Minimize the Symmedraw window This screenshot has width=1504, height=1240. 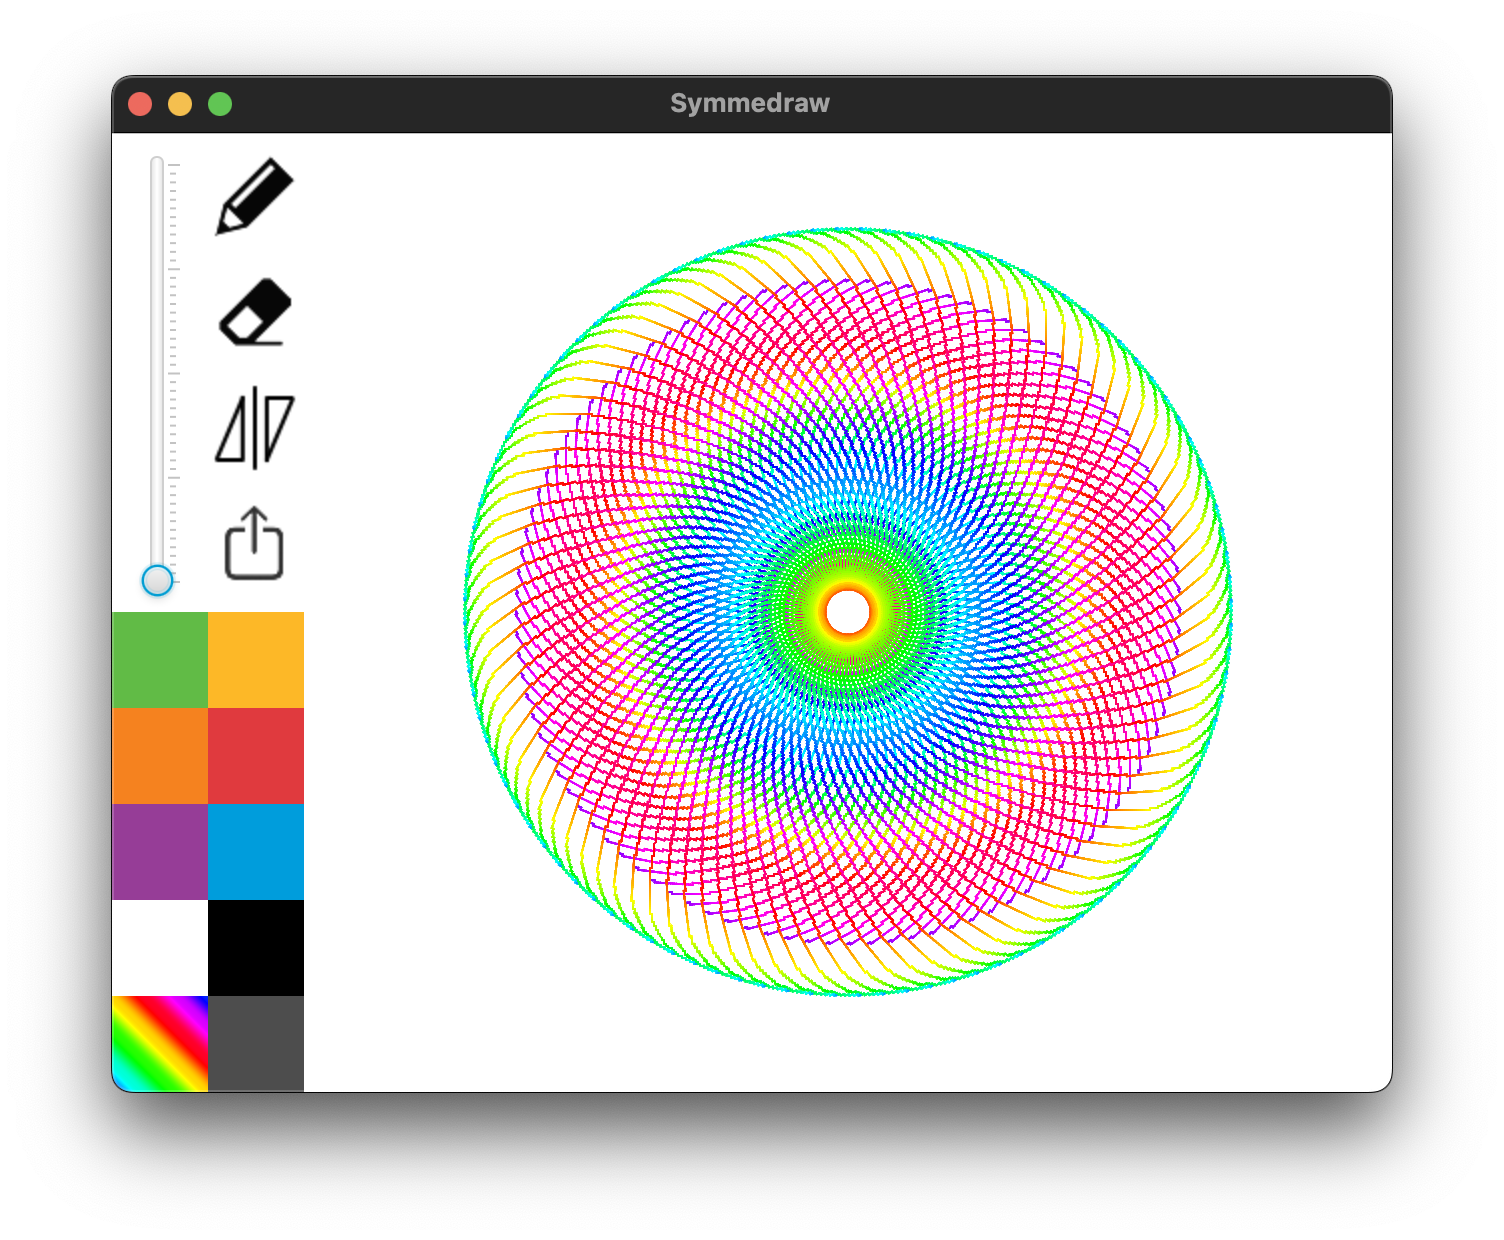click(x=180, y=104)
